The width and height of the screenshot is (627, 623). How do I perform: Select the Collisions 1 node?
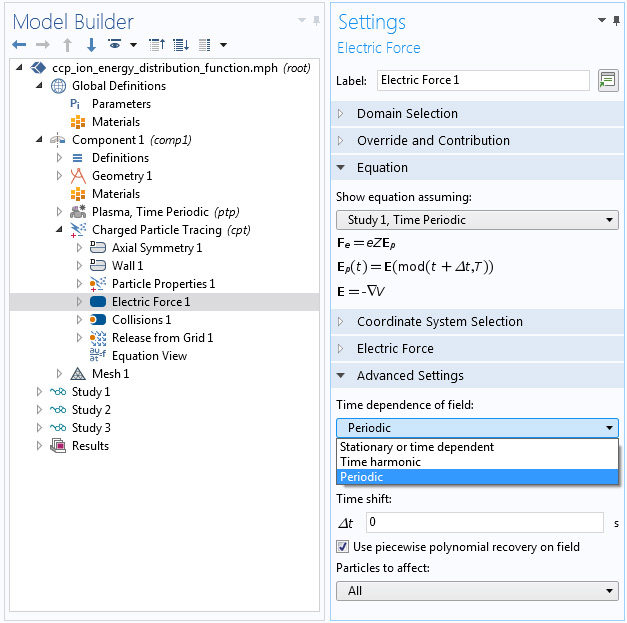pos(141,320)
